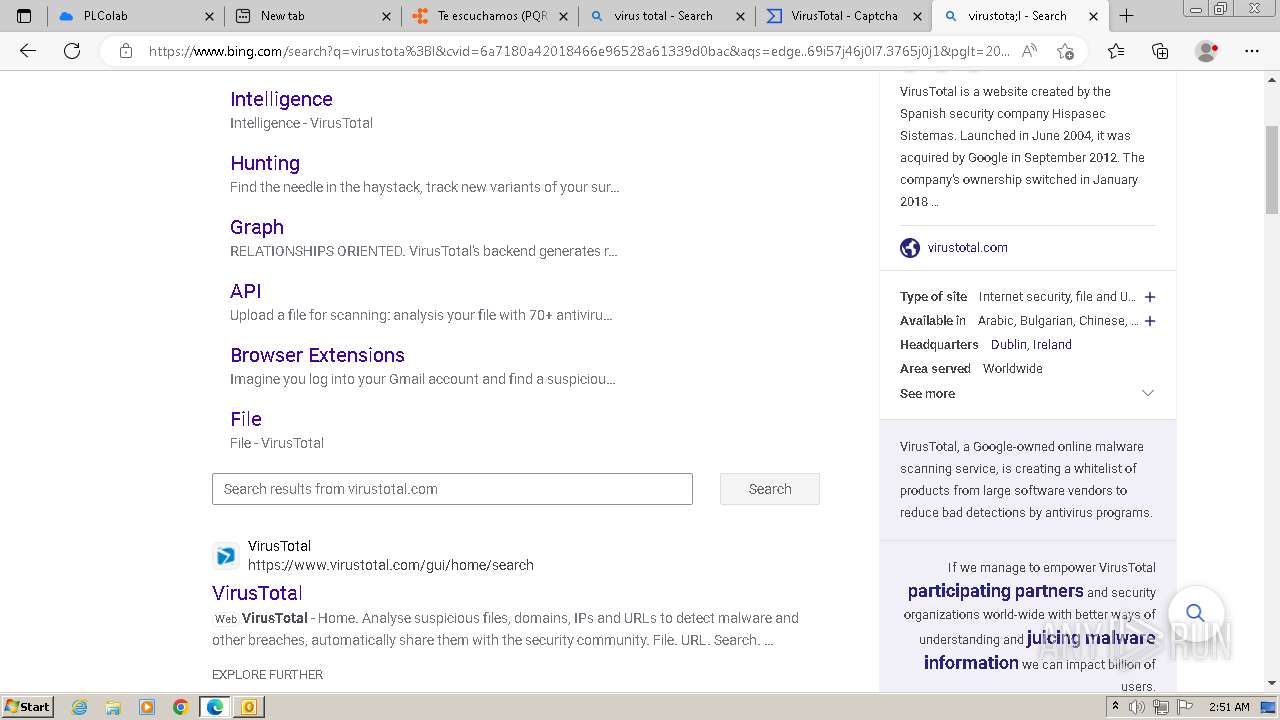The image size is (1280, 720).
Task: Switch to the New tab tab
Action: [x=313, y=16]
